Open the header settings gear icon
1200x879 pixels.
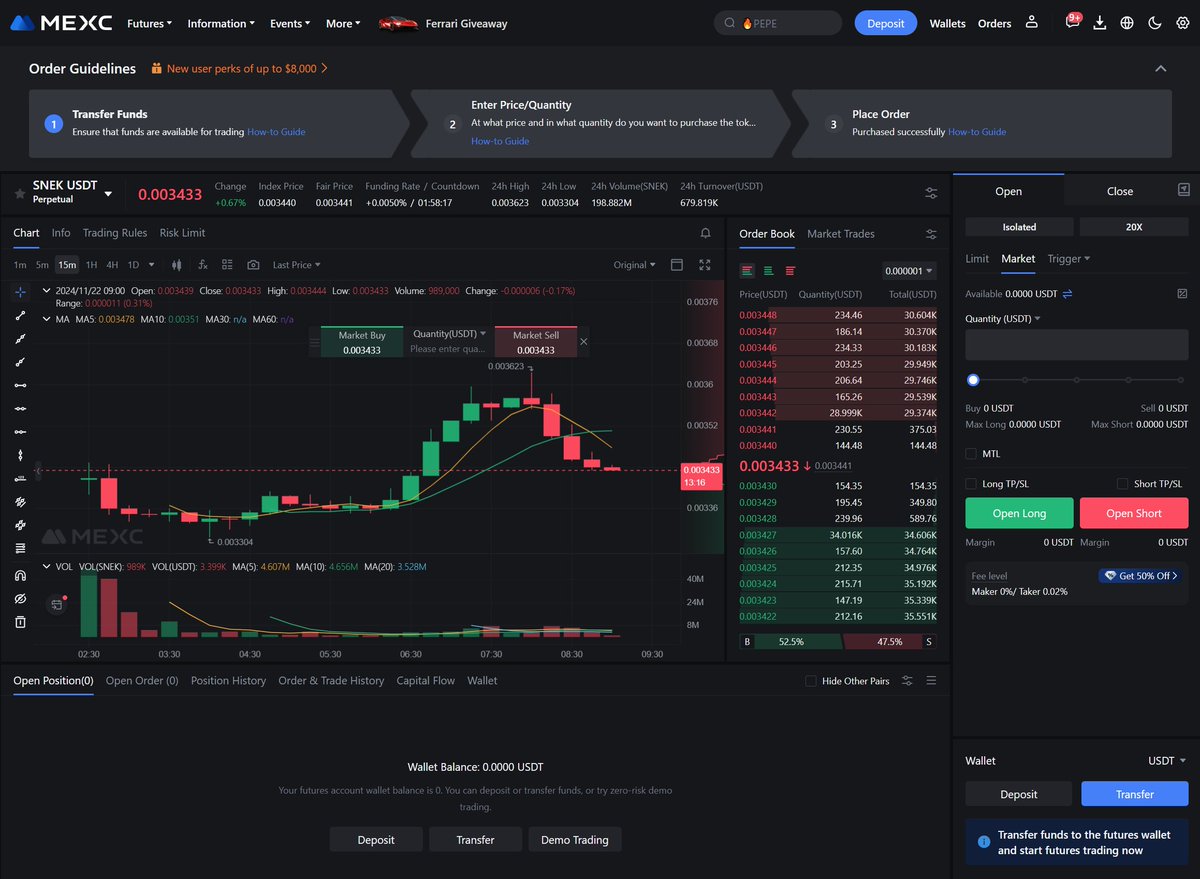[x=1182, y=23]
